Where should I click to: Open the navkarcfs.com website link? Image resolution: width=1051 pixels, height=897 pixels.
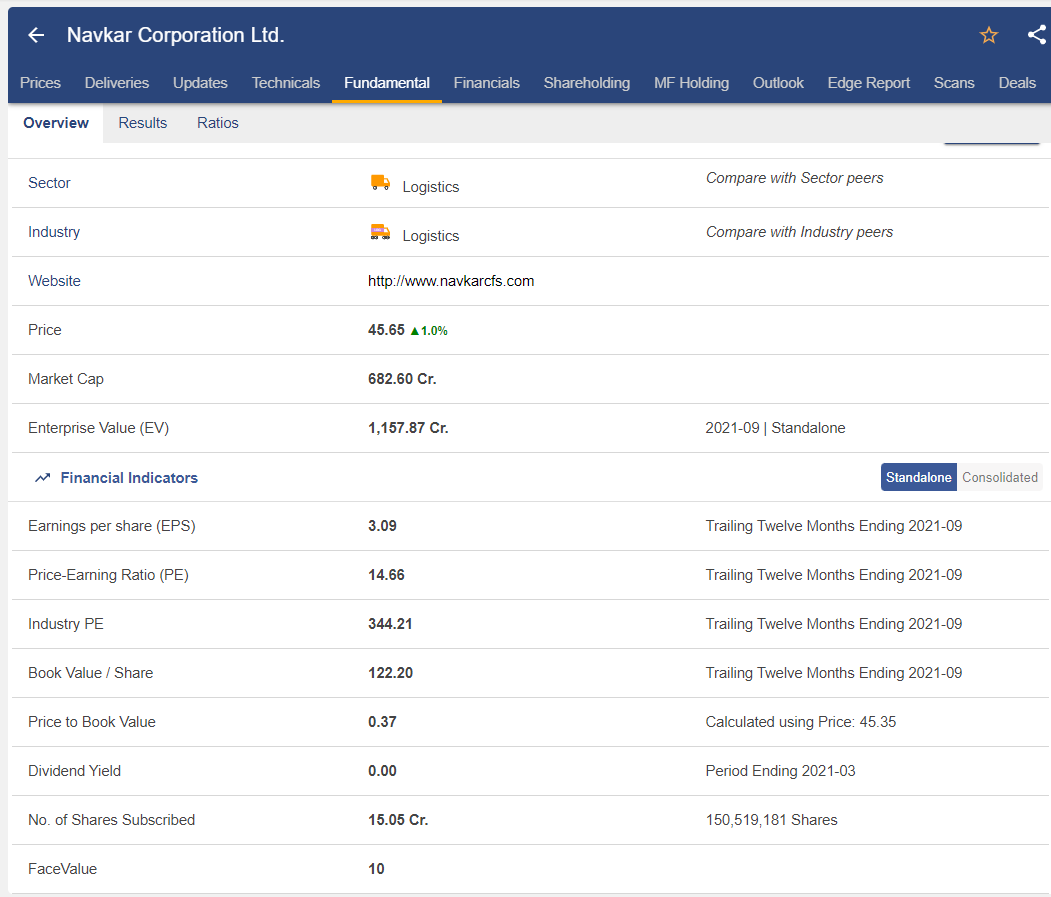pos(450,281)
